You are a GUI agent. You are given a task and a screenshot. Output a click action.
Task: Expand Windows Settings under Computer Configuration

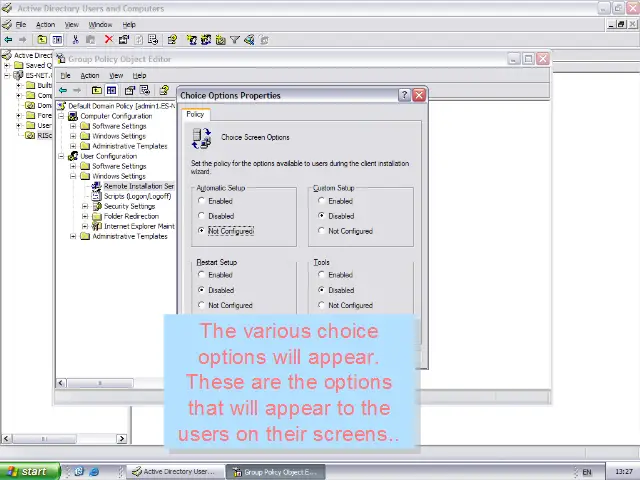(73, 136)
